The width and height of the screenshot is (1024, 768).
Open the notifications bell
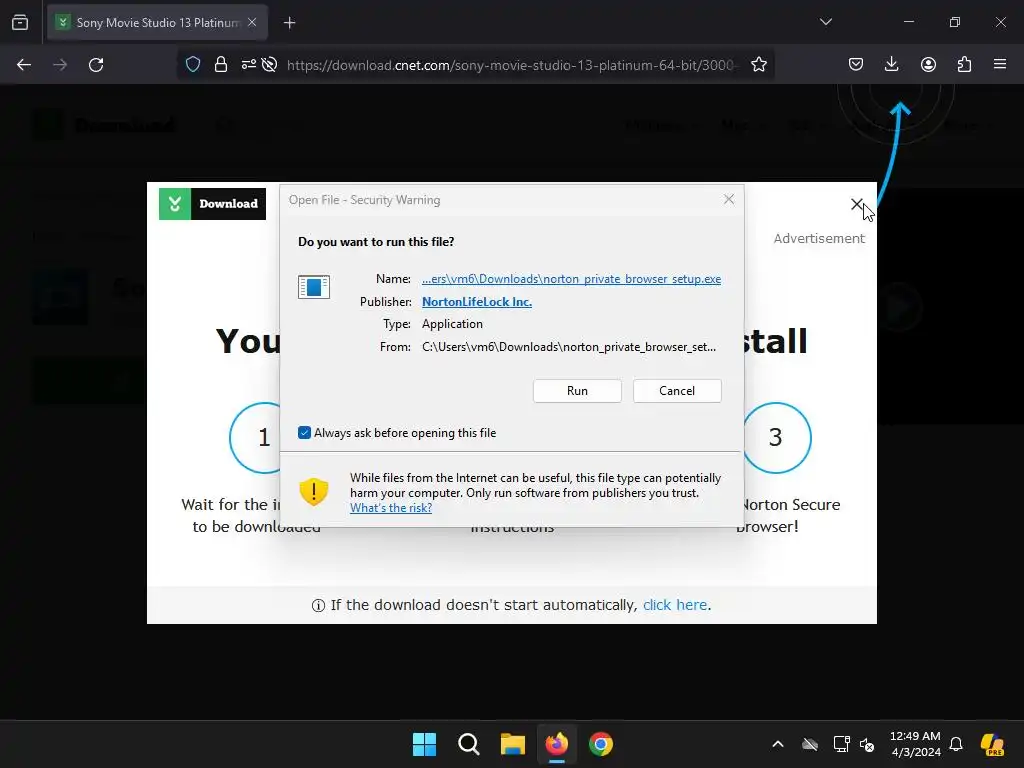click(x=956, y=744)
